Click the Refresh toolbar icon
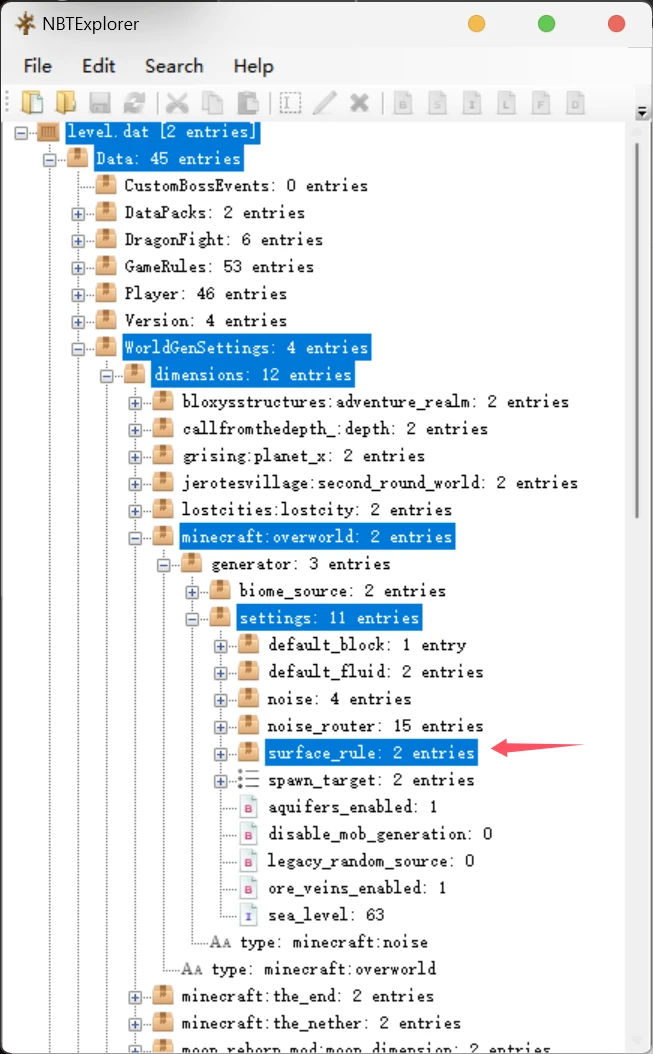 point(135,103)
